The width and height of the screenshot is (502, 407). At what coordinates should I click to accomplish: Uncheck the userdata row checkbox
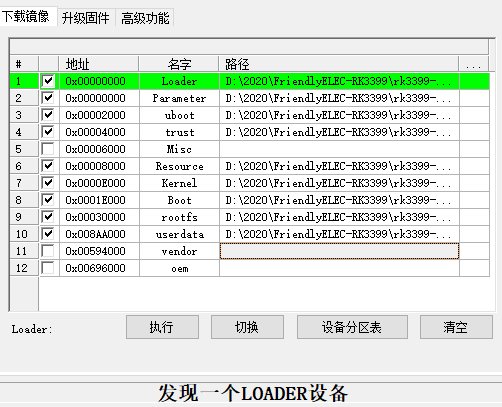(x=48, y=234)
